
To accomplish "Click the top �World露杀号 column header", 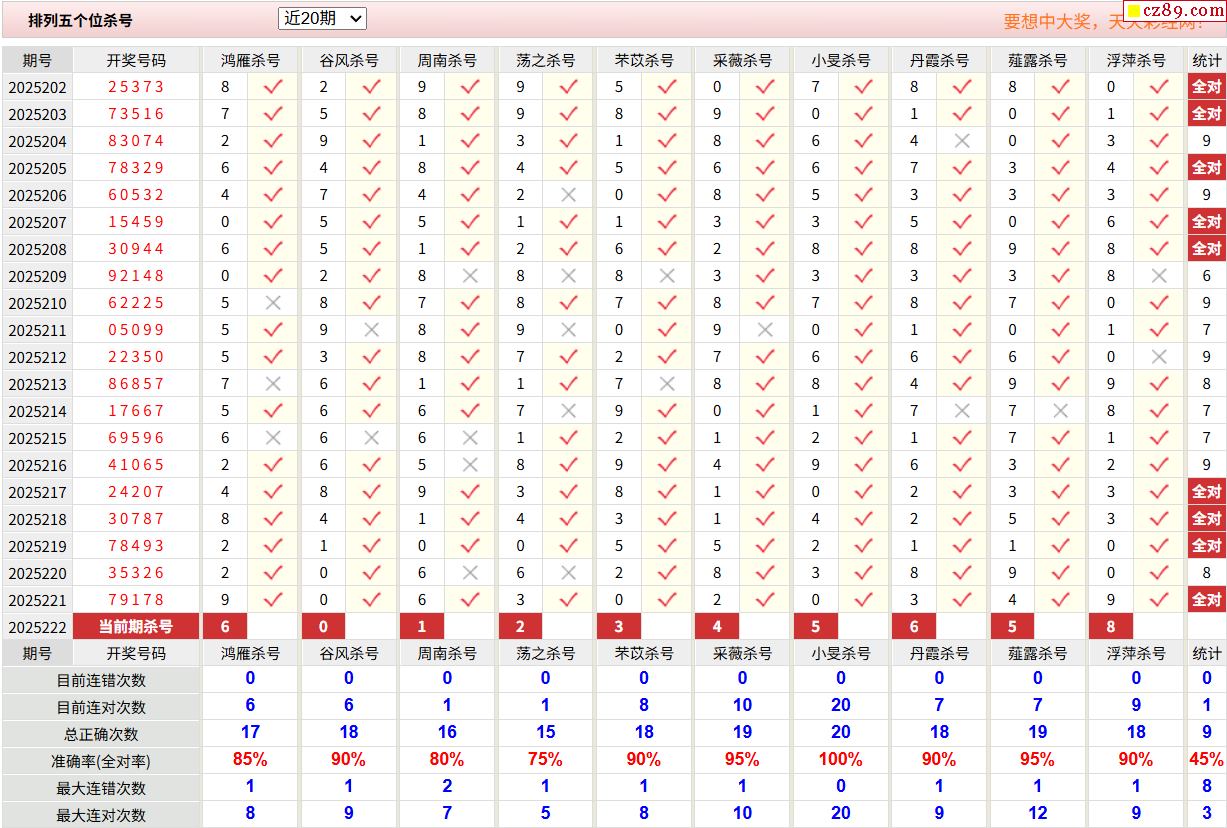I will click(x=1038, y=60).
